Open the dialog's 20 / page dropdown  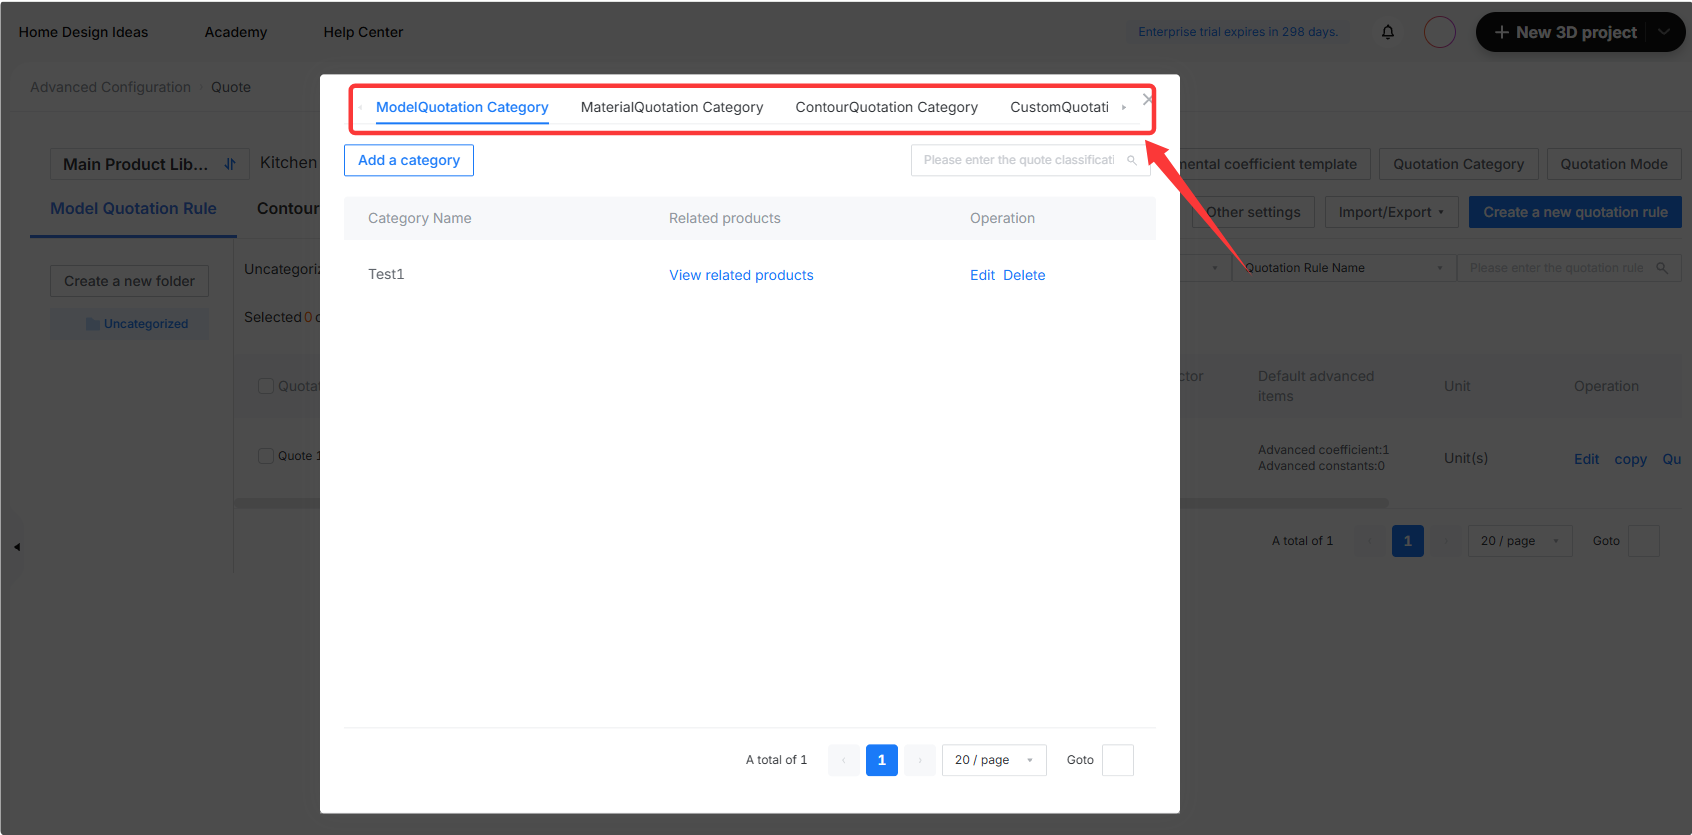[x=994, y=760]
